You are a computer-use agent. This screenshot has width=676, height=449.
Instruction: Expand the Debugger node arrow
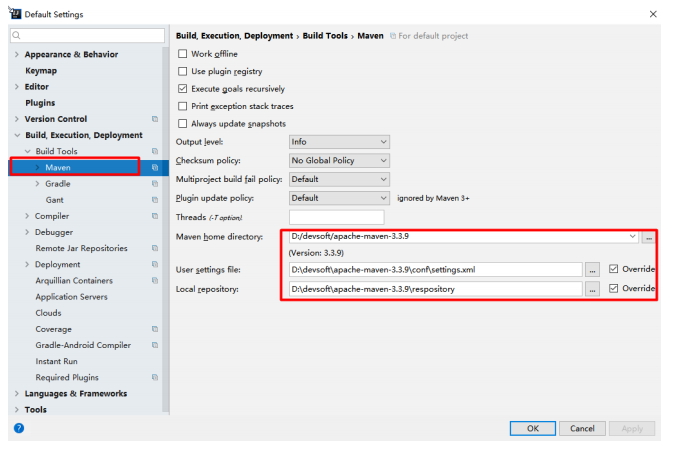(x=27, y=232)
